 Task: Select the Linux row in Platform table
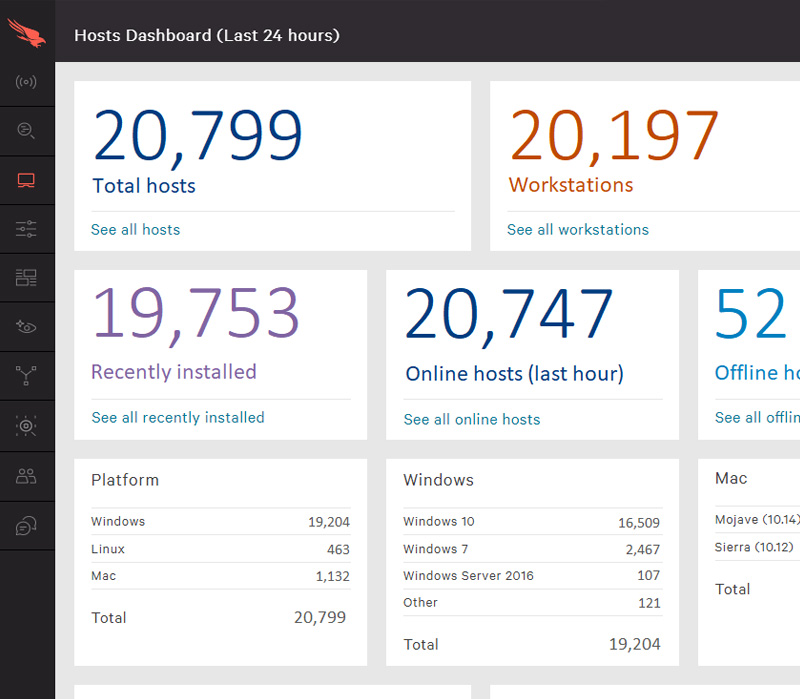click(x=219, y=549)
